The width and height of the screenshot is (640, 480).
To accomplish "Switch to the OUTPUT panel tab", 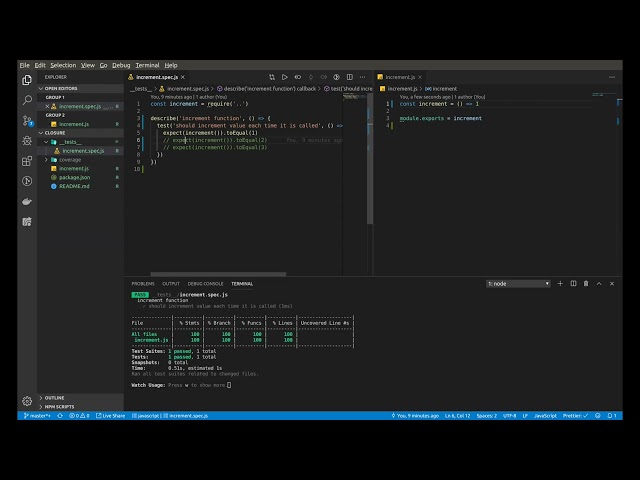I will (171, 284).
